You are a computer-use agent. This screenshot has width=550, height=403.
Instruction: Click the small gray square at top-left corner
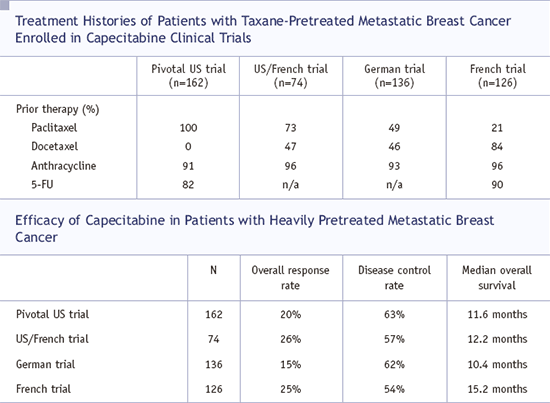(x=4, y=5)
